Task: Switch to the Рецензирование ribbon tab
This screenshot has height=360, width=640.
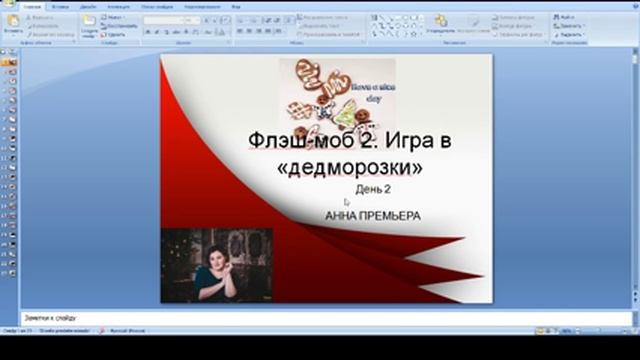Action: pos(202,7)
